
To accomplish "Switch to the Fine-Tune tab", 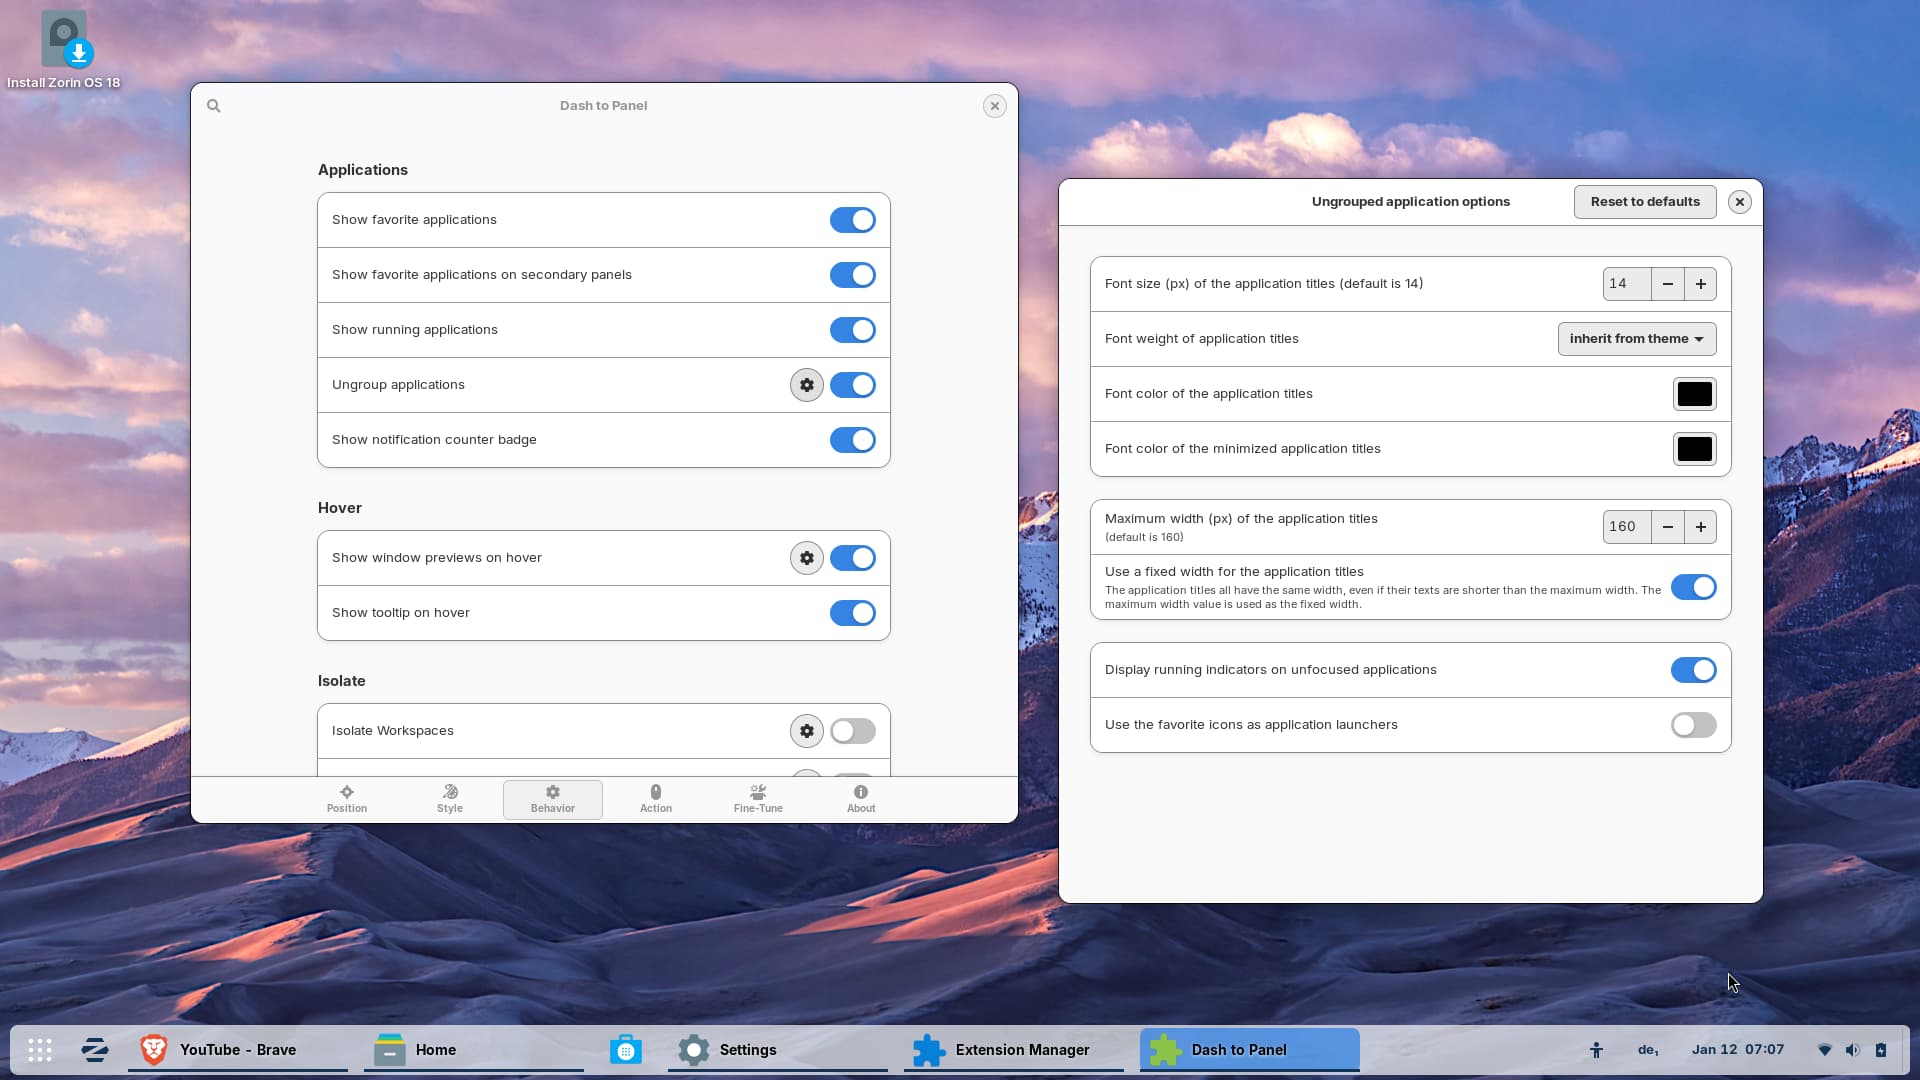I will coord(758,799).
